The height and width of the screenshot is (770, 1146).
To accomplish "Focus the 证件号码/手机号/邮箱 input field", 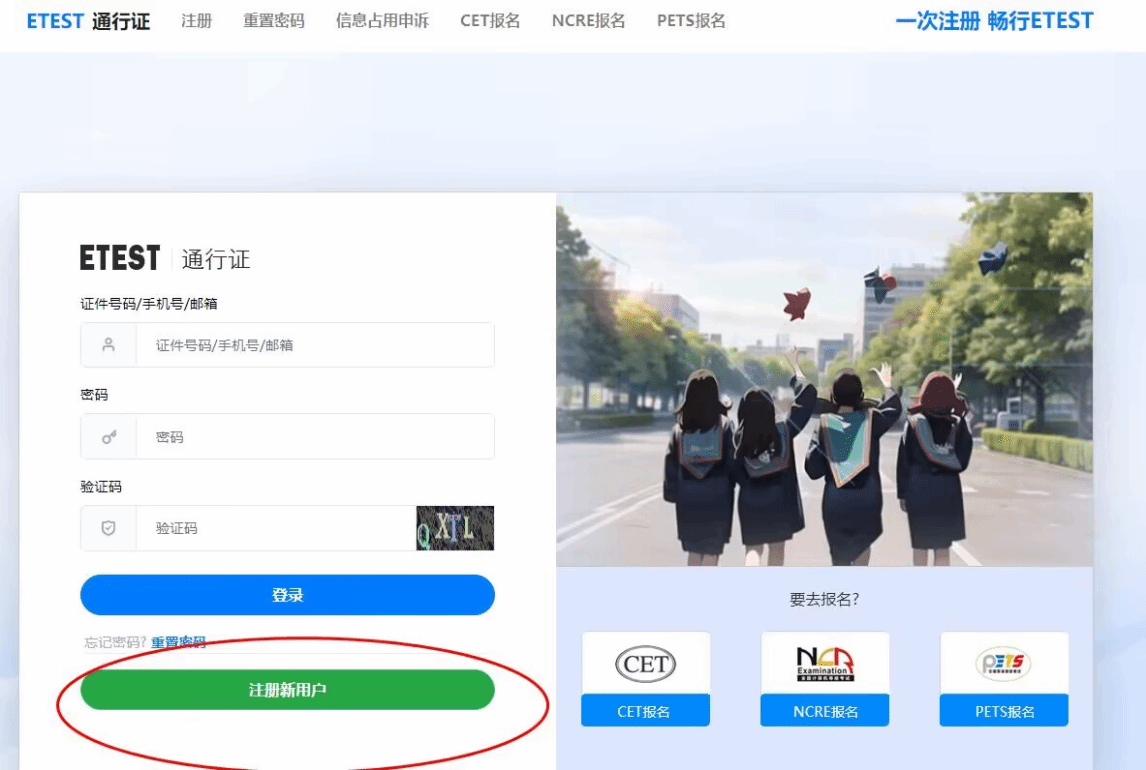I will point(314,345).
